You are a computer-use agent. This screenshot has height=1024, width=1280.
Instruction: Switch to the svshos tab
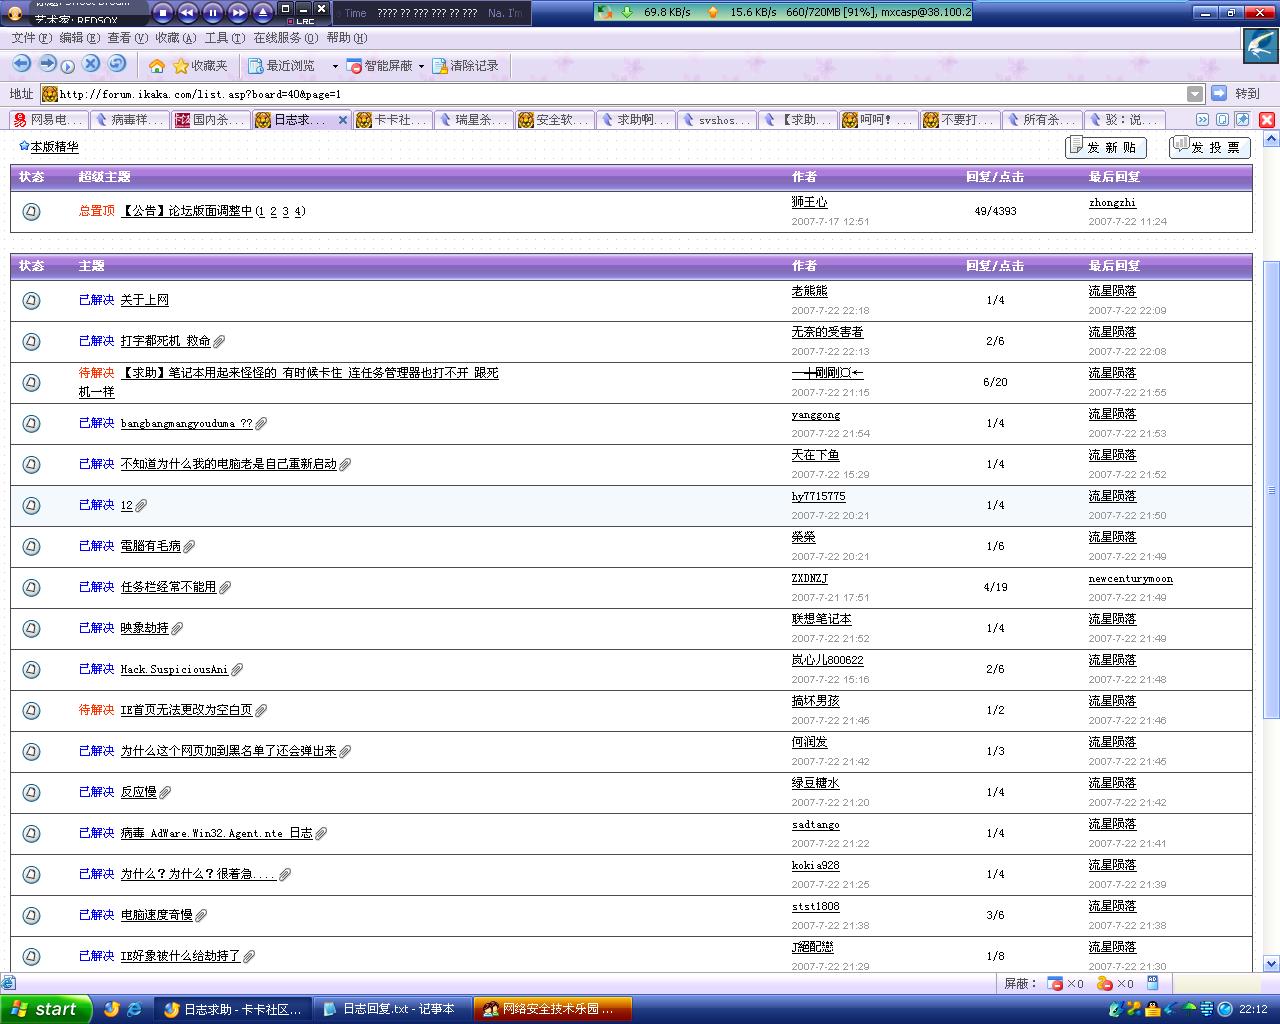click(x=717, y=120)
